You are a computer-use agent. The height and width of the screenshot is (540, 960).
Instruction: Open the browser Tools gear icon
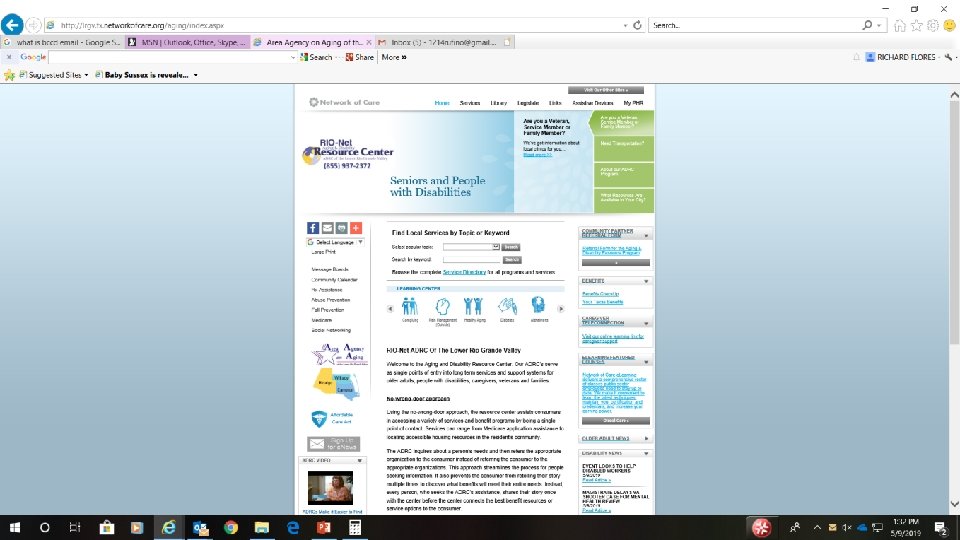pos(933,25)
